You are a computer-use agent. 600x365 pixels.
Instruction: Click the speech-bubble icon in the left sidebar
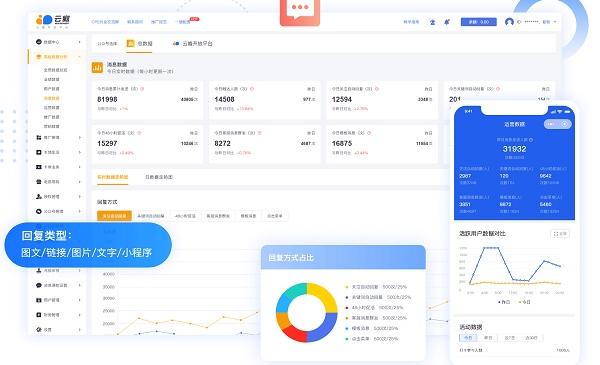point(39,285)
